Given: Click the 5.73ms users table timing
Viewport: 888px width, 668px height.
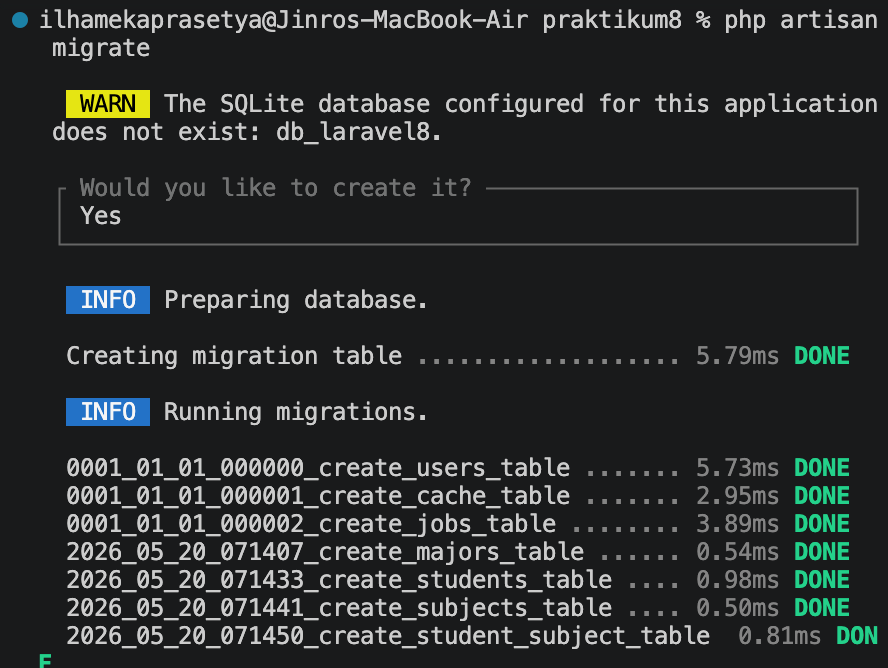Looking at the screenshot, I should click(x=737, y=468).
